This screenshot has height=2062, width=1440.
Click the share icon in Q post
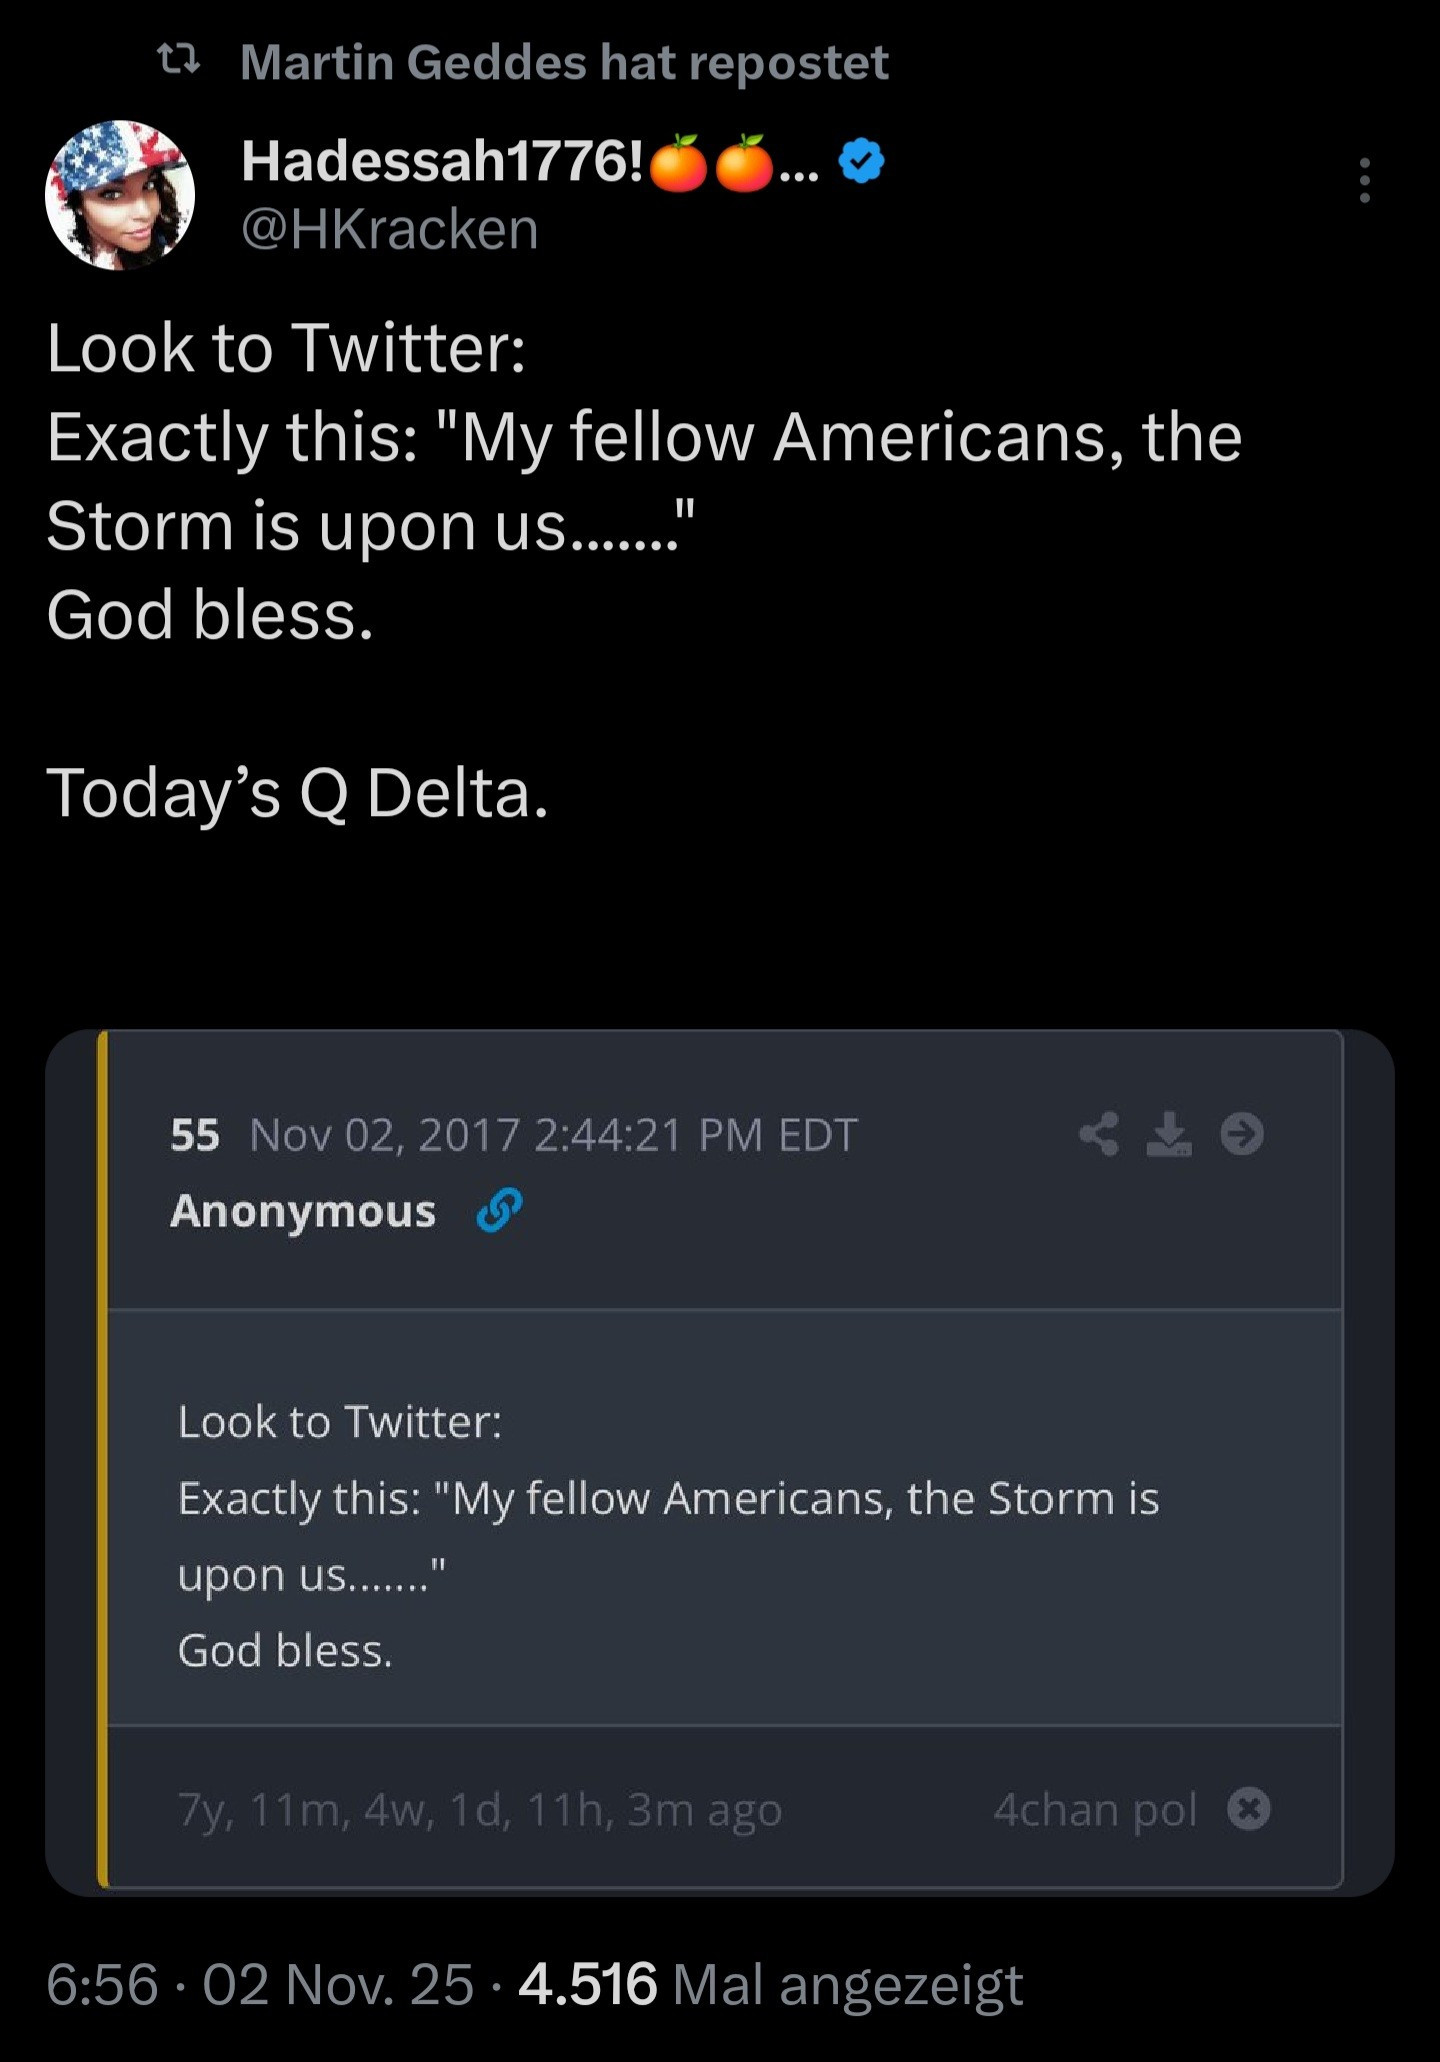[1099, 1134]
